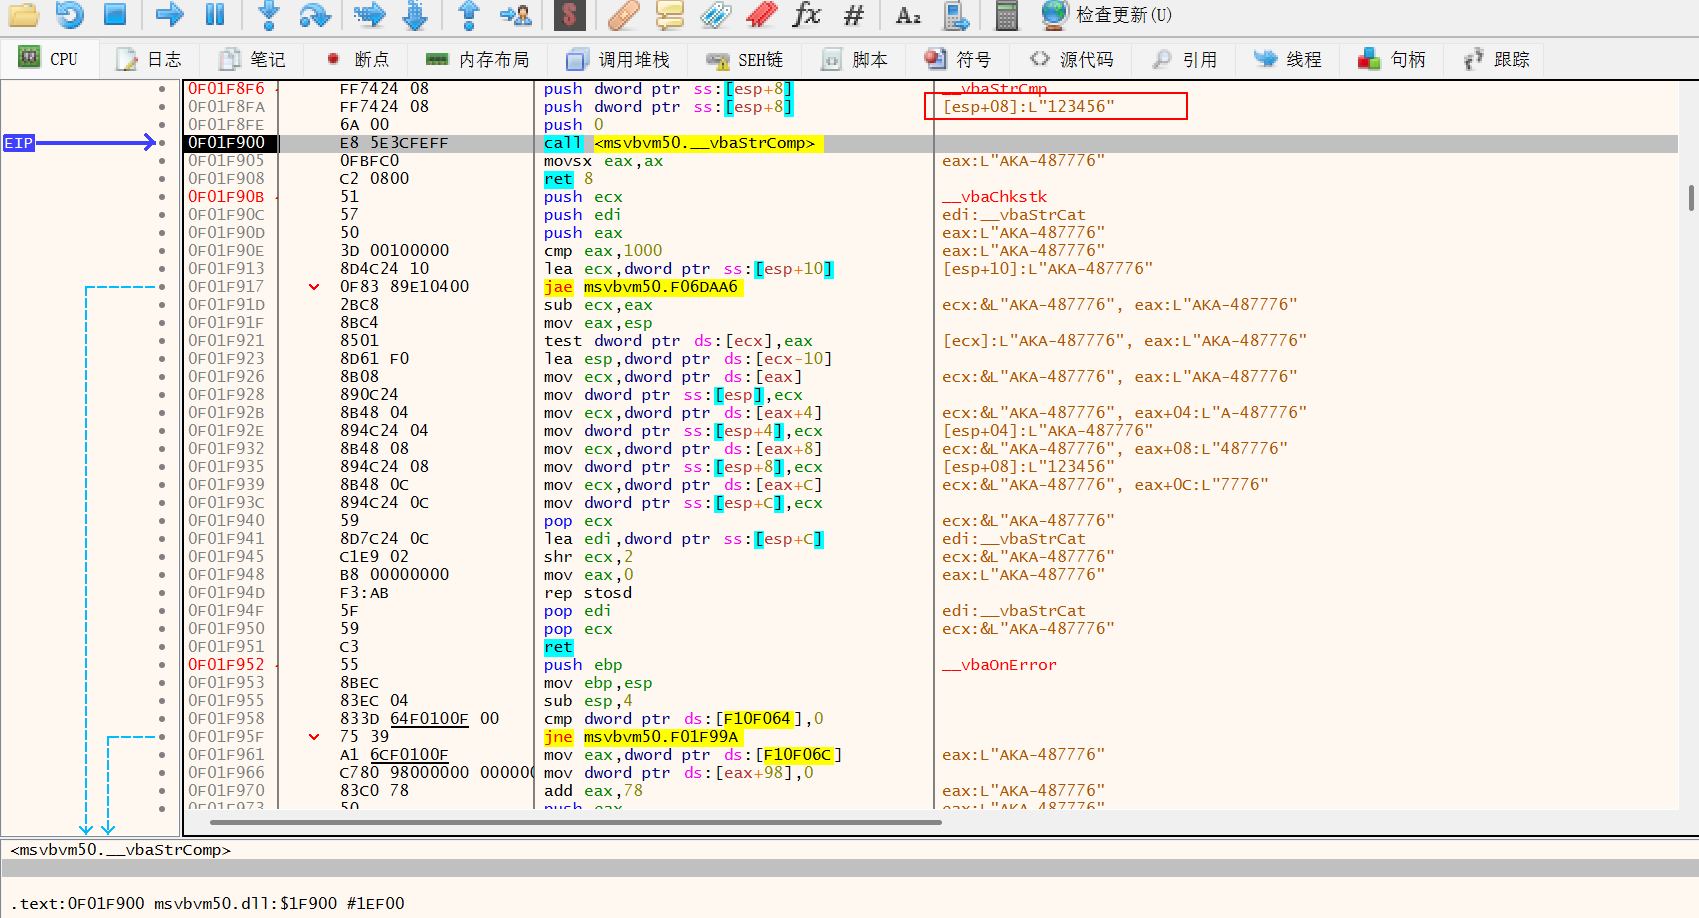
Task: Restart the debugged program
Action: pyautogui.click(x=70, y=14)
